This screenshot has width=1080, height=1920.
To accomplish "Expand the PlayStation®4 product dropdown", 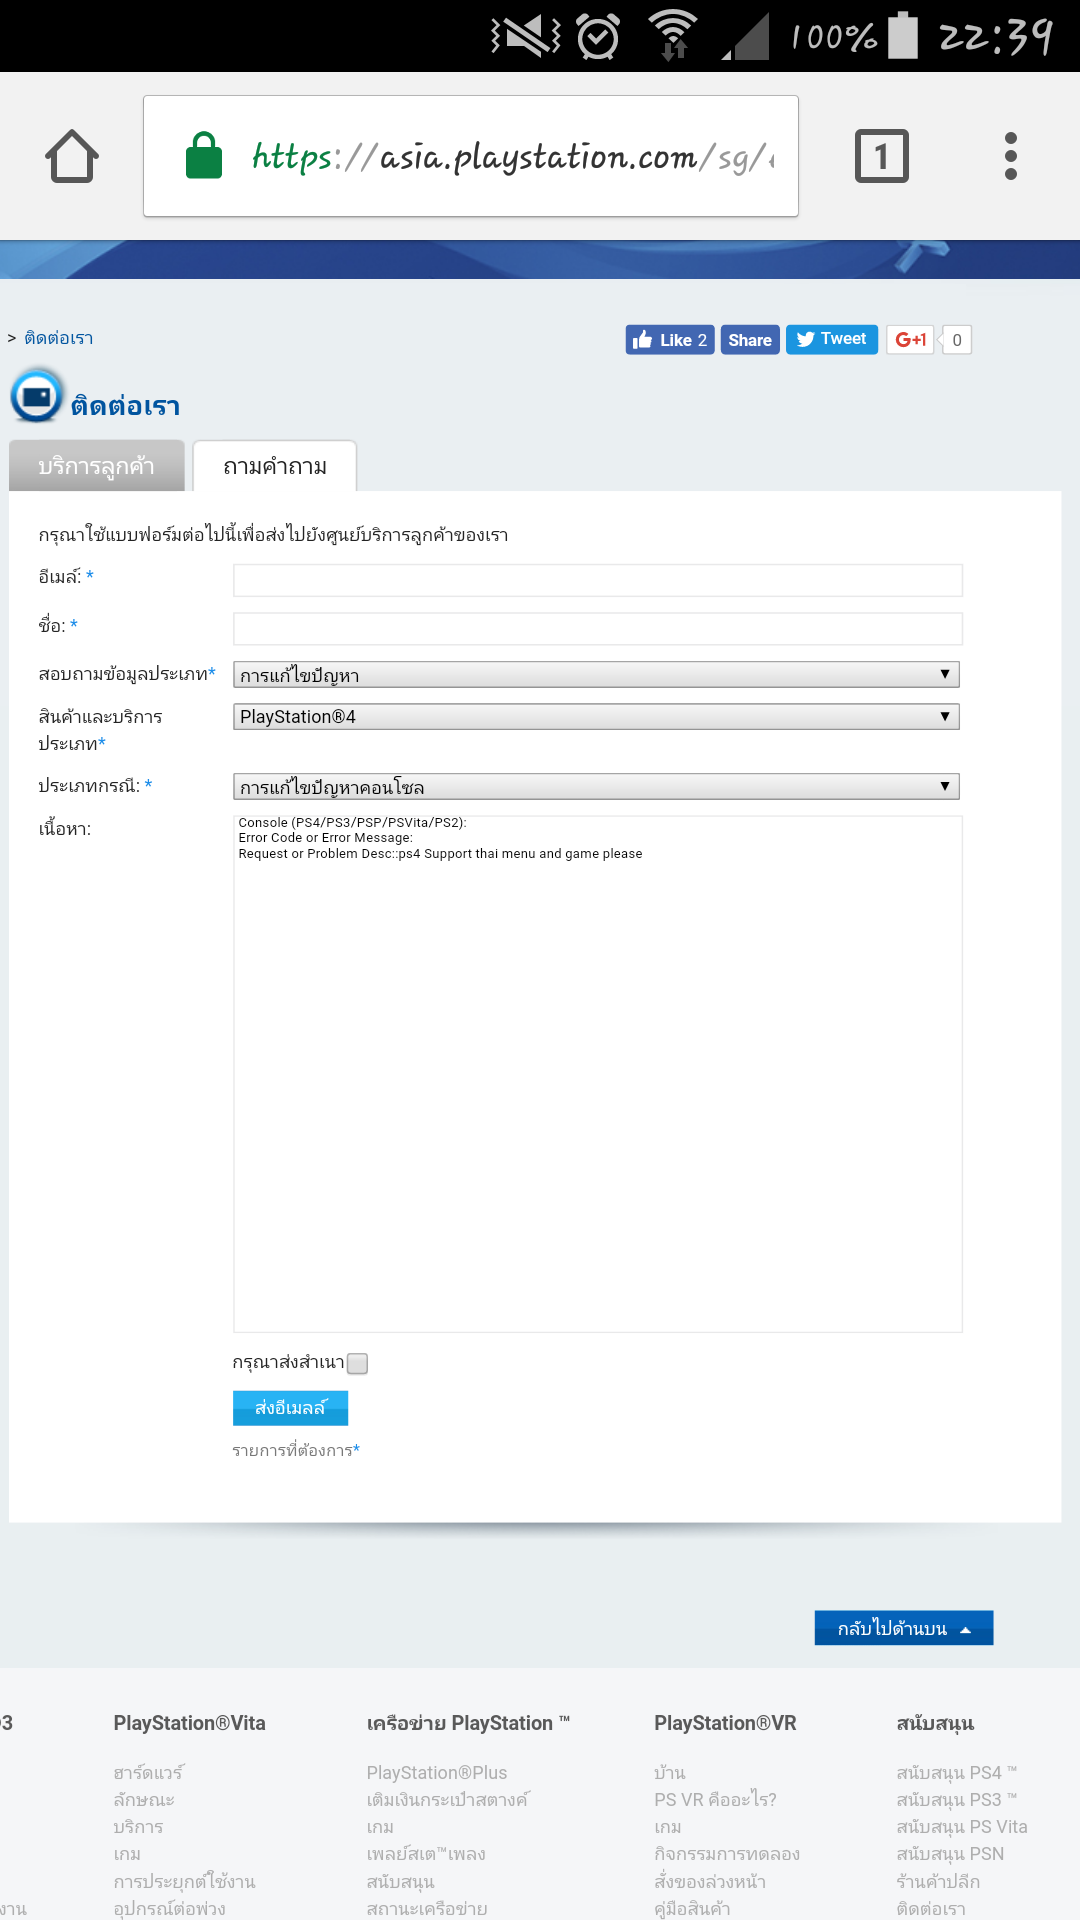I will [x=596, y=717].
